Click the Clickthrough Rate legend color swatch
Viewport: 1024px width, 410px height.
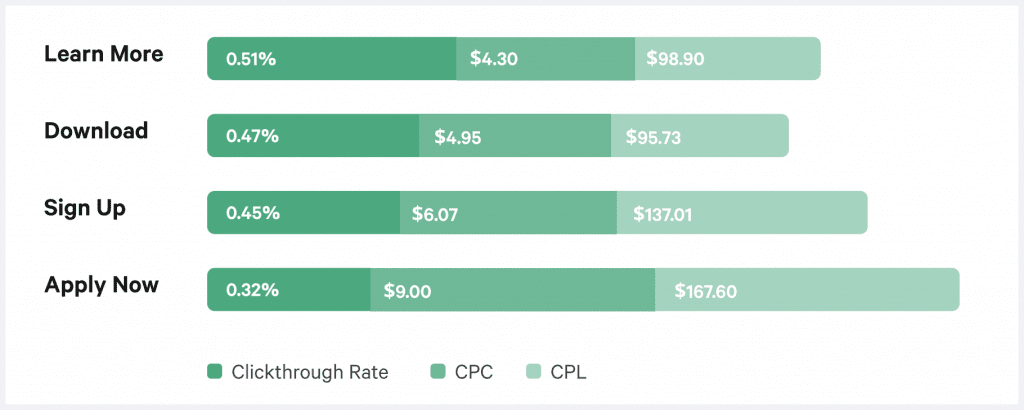pos(214,373)
